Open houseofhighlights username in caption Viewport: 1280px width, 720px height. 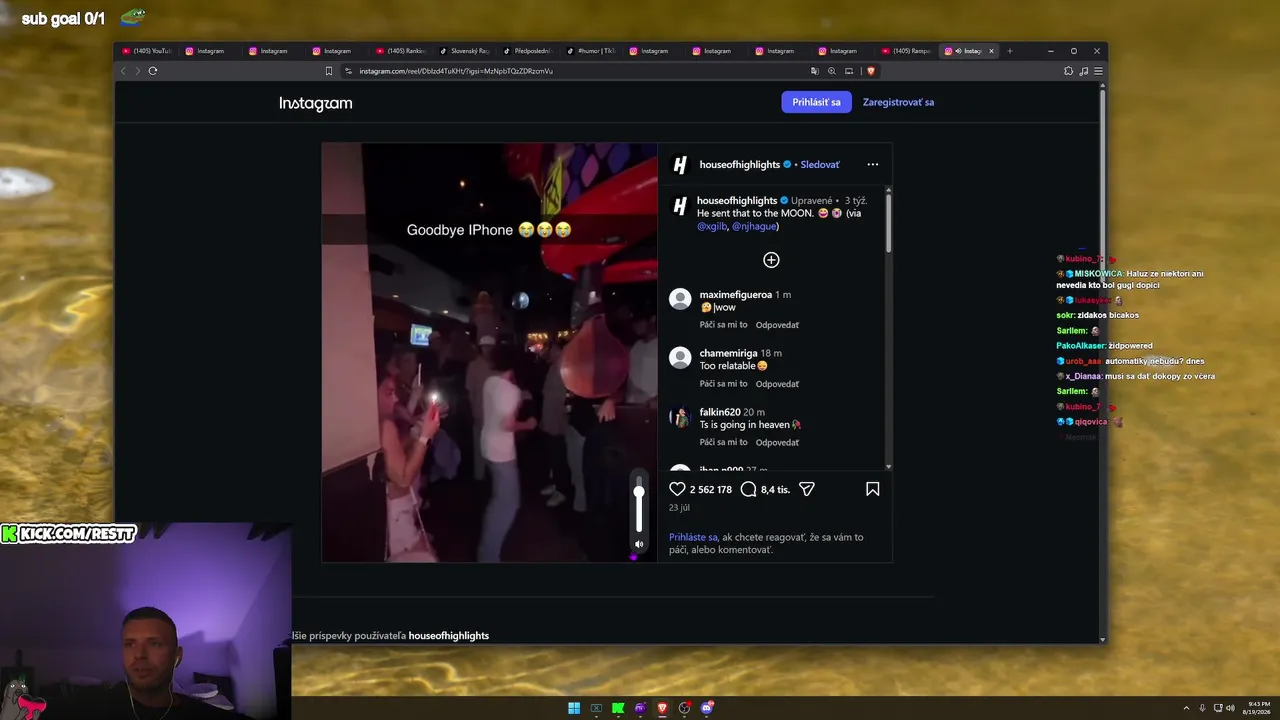[x=737, y=201]
